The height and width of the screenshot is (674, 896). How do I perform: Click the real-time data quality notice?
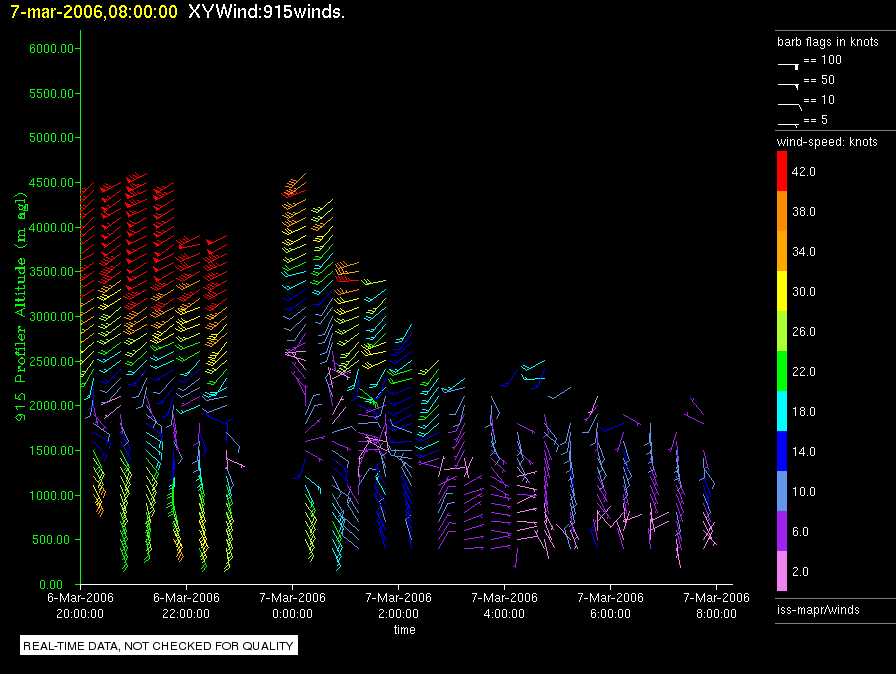pos(159,646)
